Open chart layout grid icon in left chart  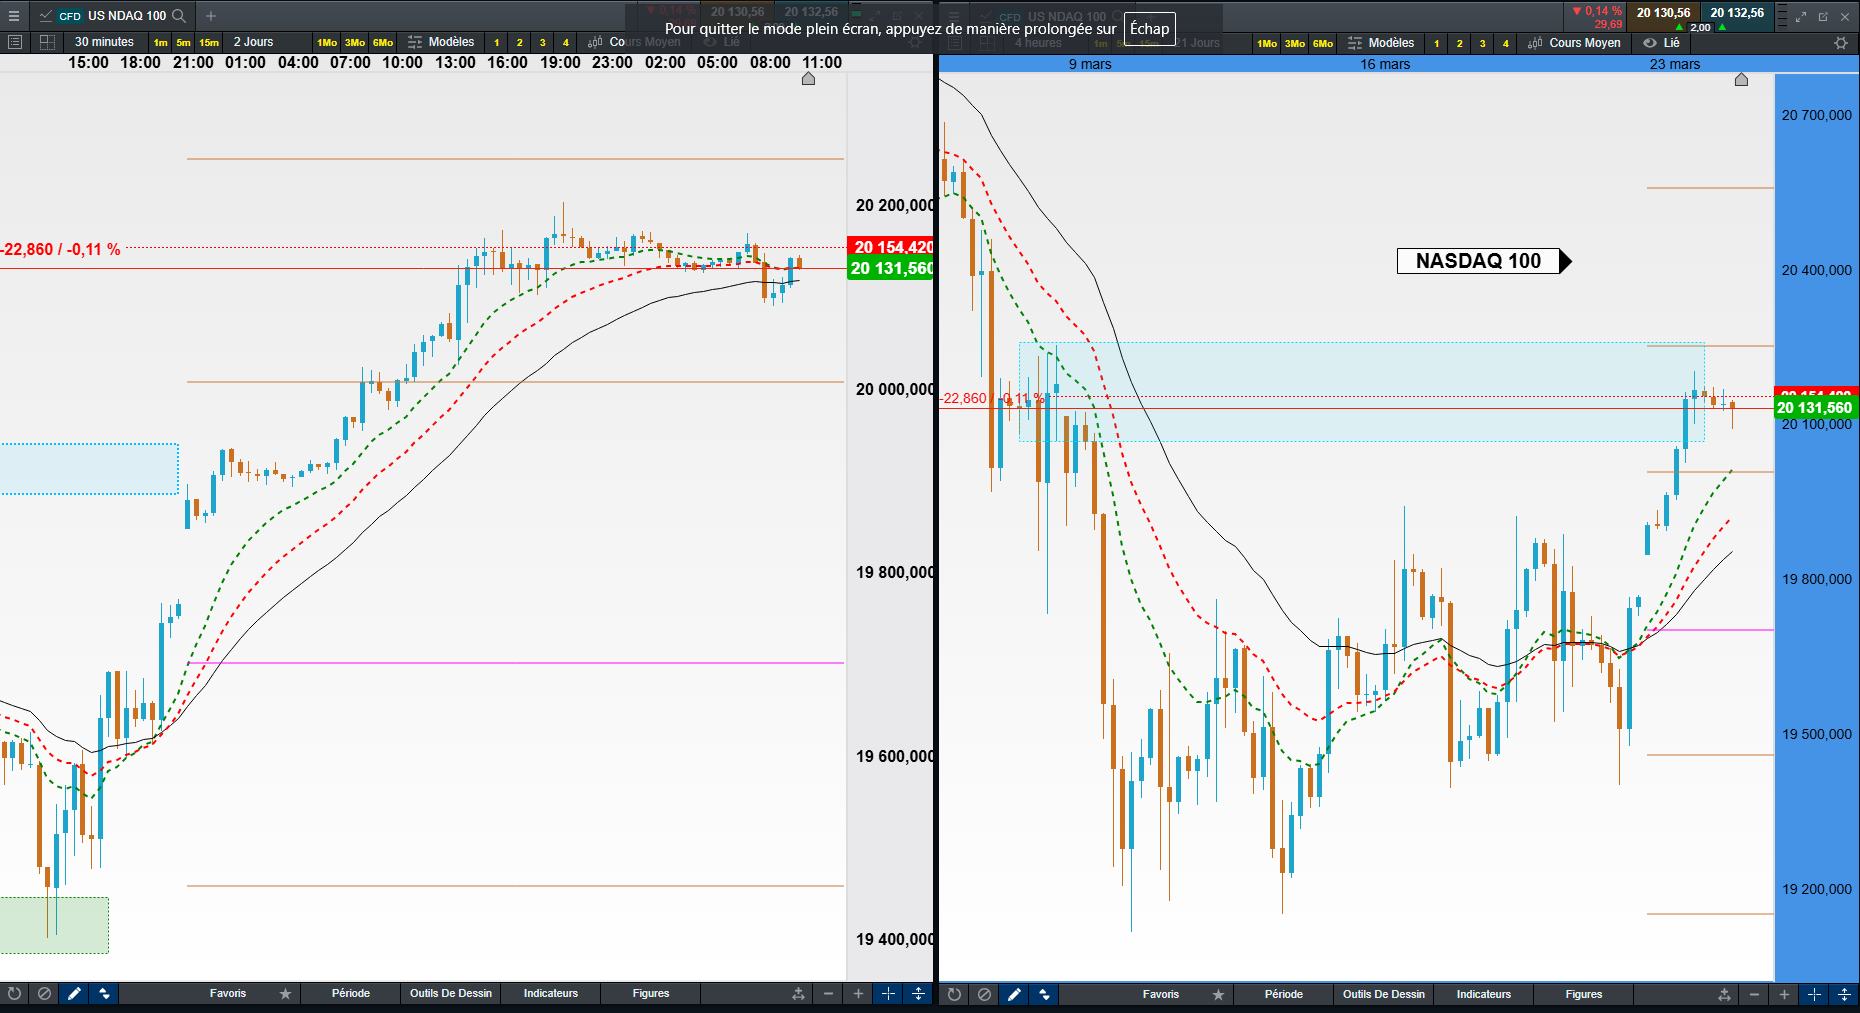pyautogui.click(x=47, y=42)
